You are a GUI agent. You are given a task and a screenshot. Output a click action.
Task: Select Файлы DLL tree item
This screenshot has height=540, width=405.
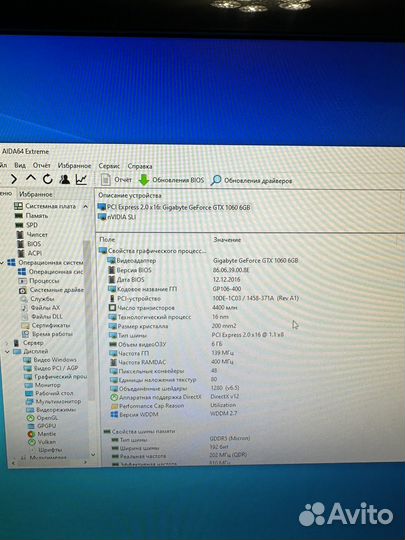point(42,316)
